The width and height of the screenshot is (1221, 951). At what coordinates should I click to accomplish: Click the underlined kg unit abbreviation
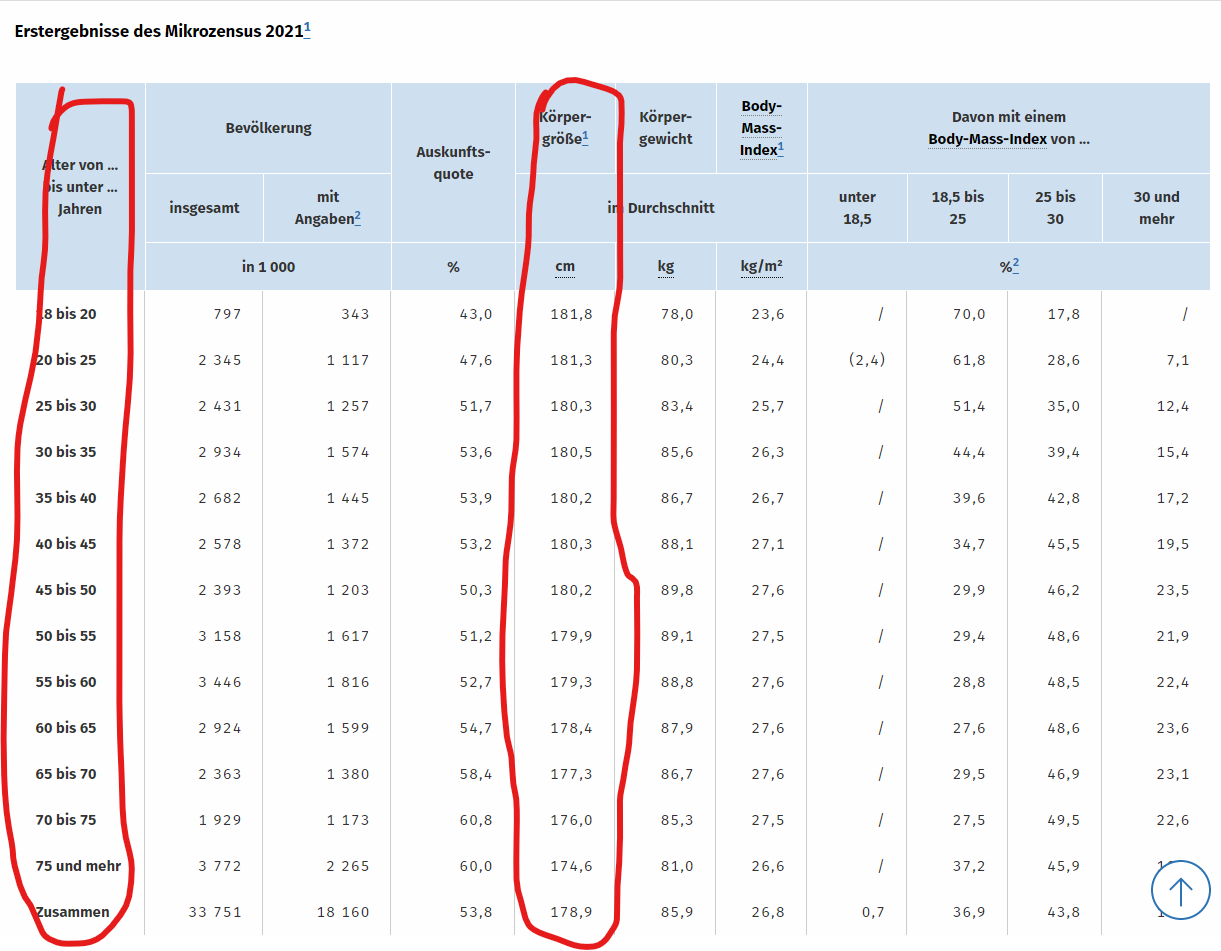pos(665,266)
